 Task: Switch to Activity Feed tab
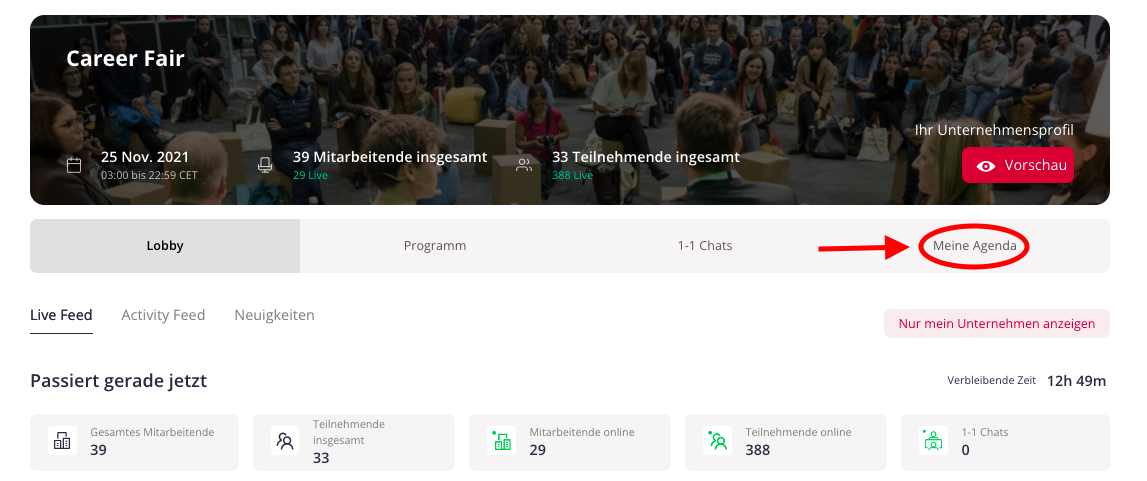point(163,315)
